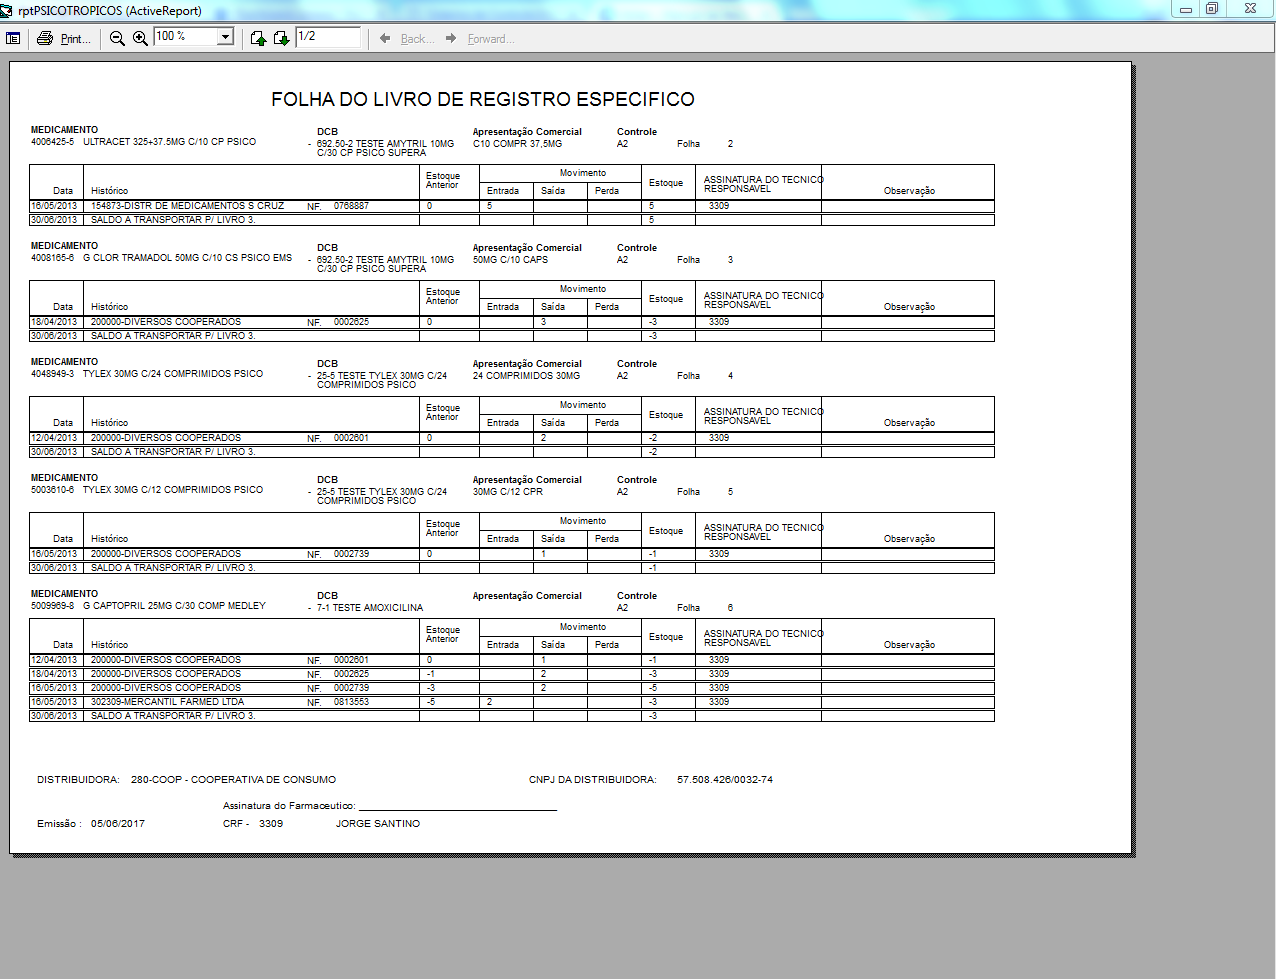
Task: Select medication ULTRACET 325+37.5MG C/10 CP PSICO
Action: coord(169,142)
